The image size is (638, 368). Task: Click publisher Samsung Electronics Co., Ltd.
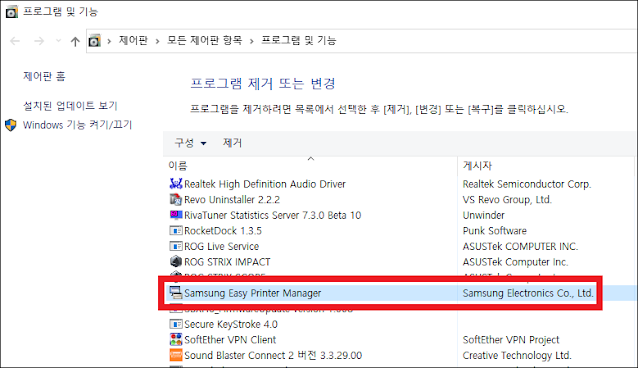528,293
